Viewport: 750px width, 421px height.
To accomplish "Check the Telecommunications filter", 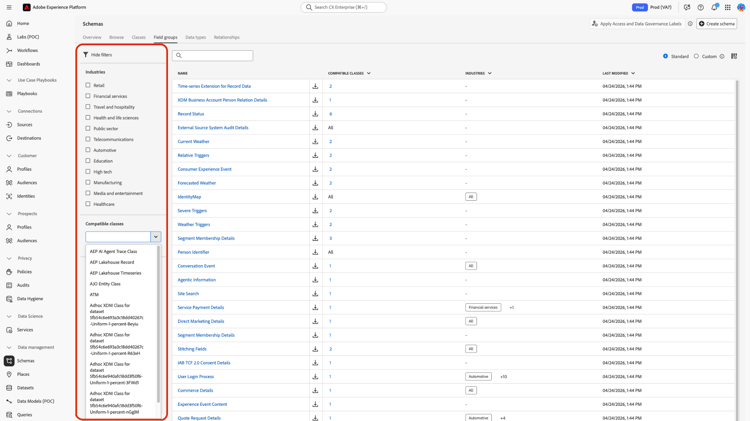I will pos(88,139).
